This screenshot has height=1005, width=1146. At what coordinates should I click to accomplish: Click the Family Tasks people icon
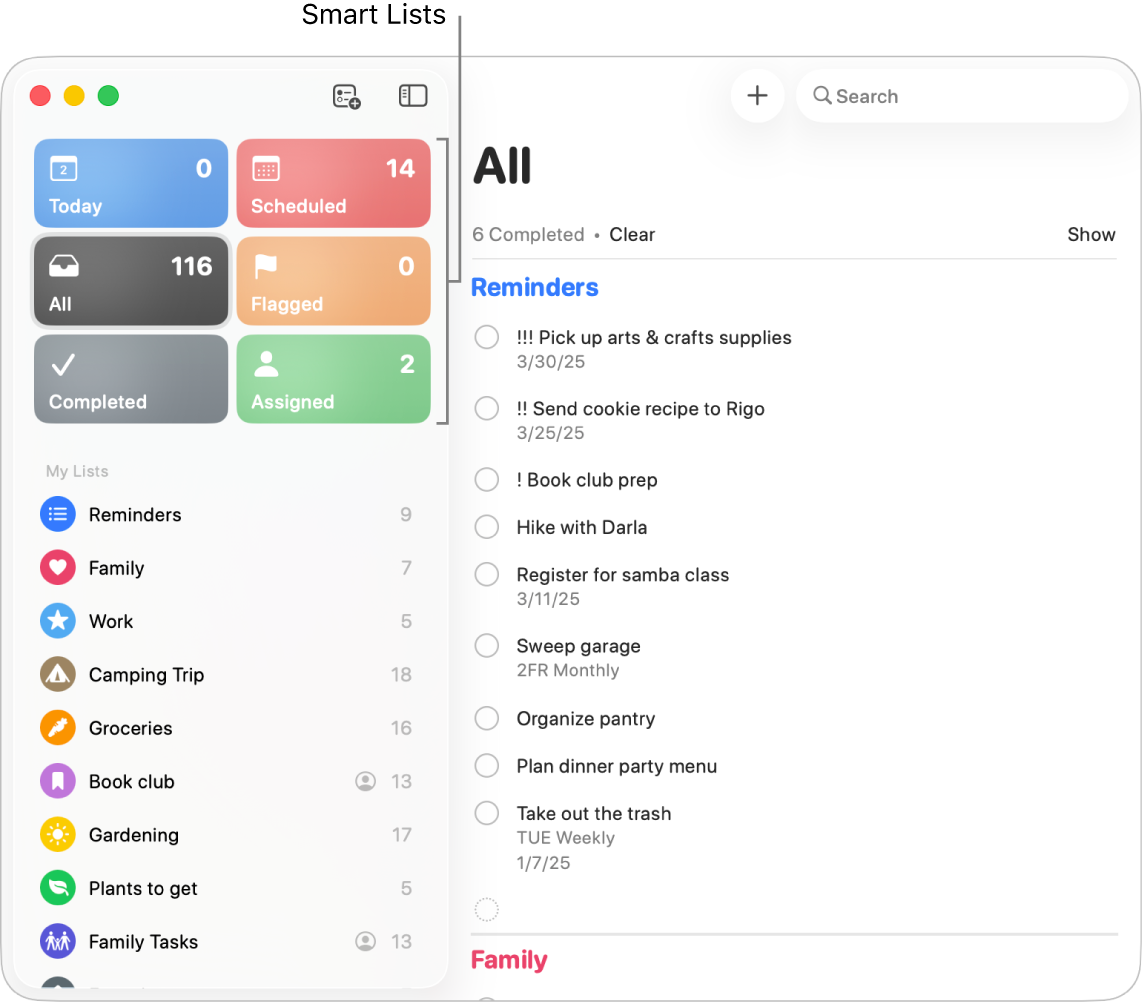click(57, 941)
